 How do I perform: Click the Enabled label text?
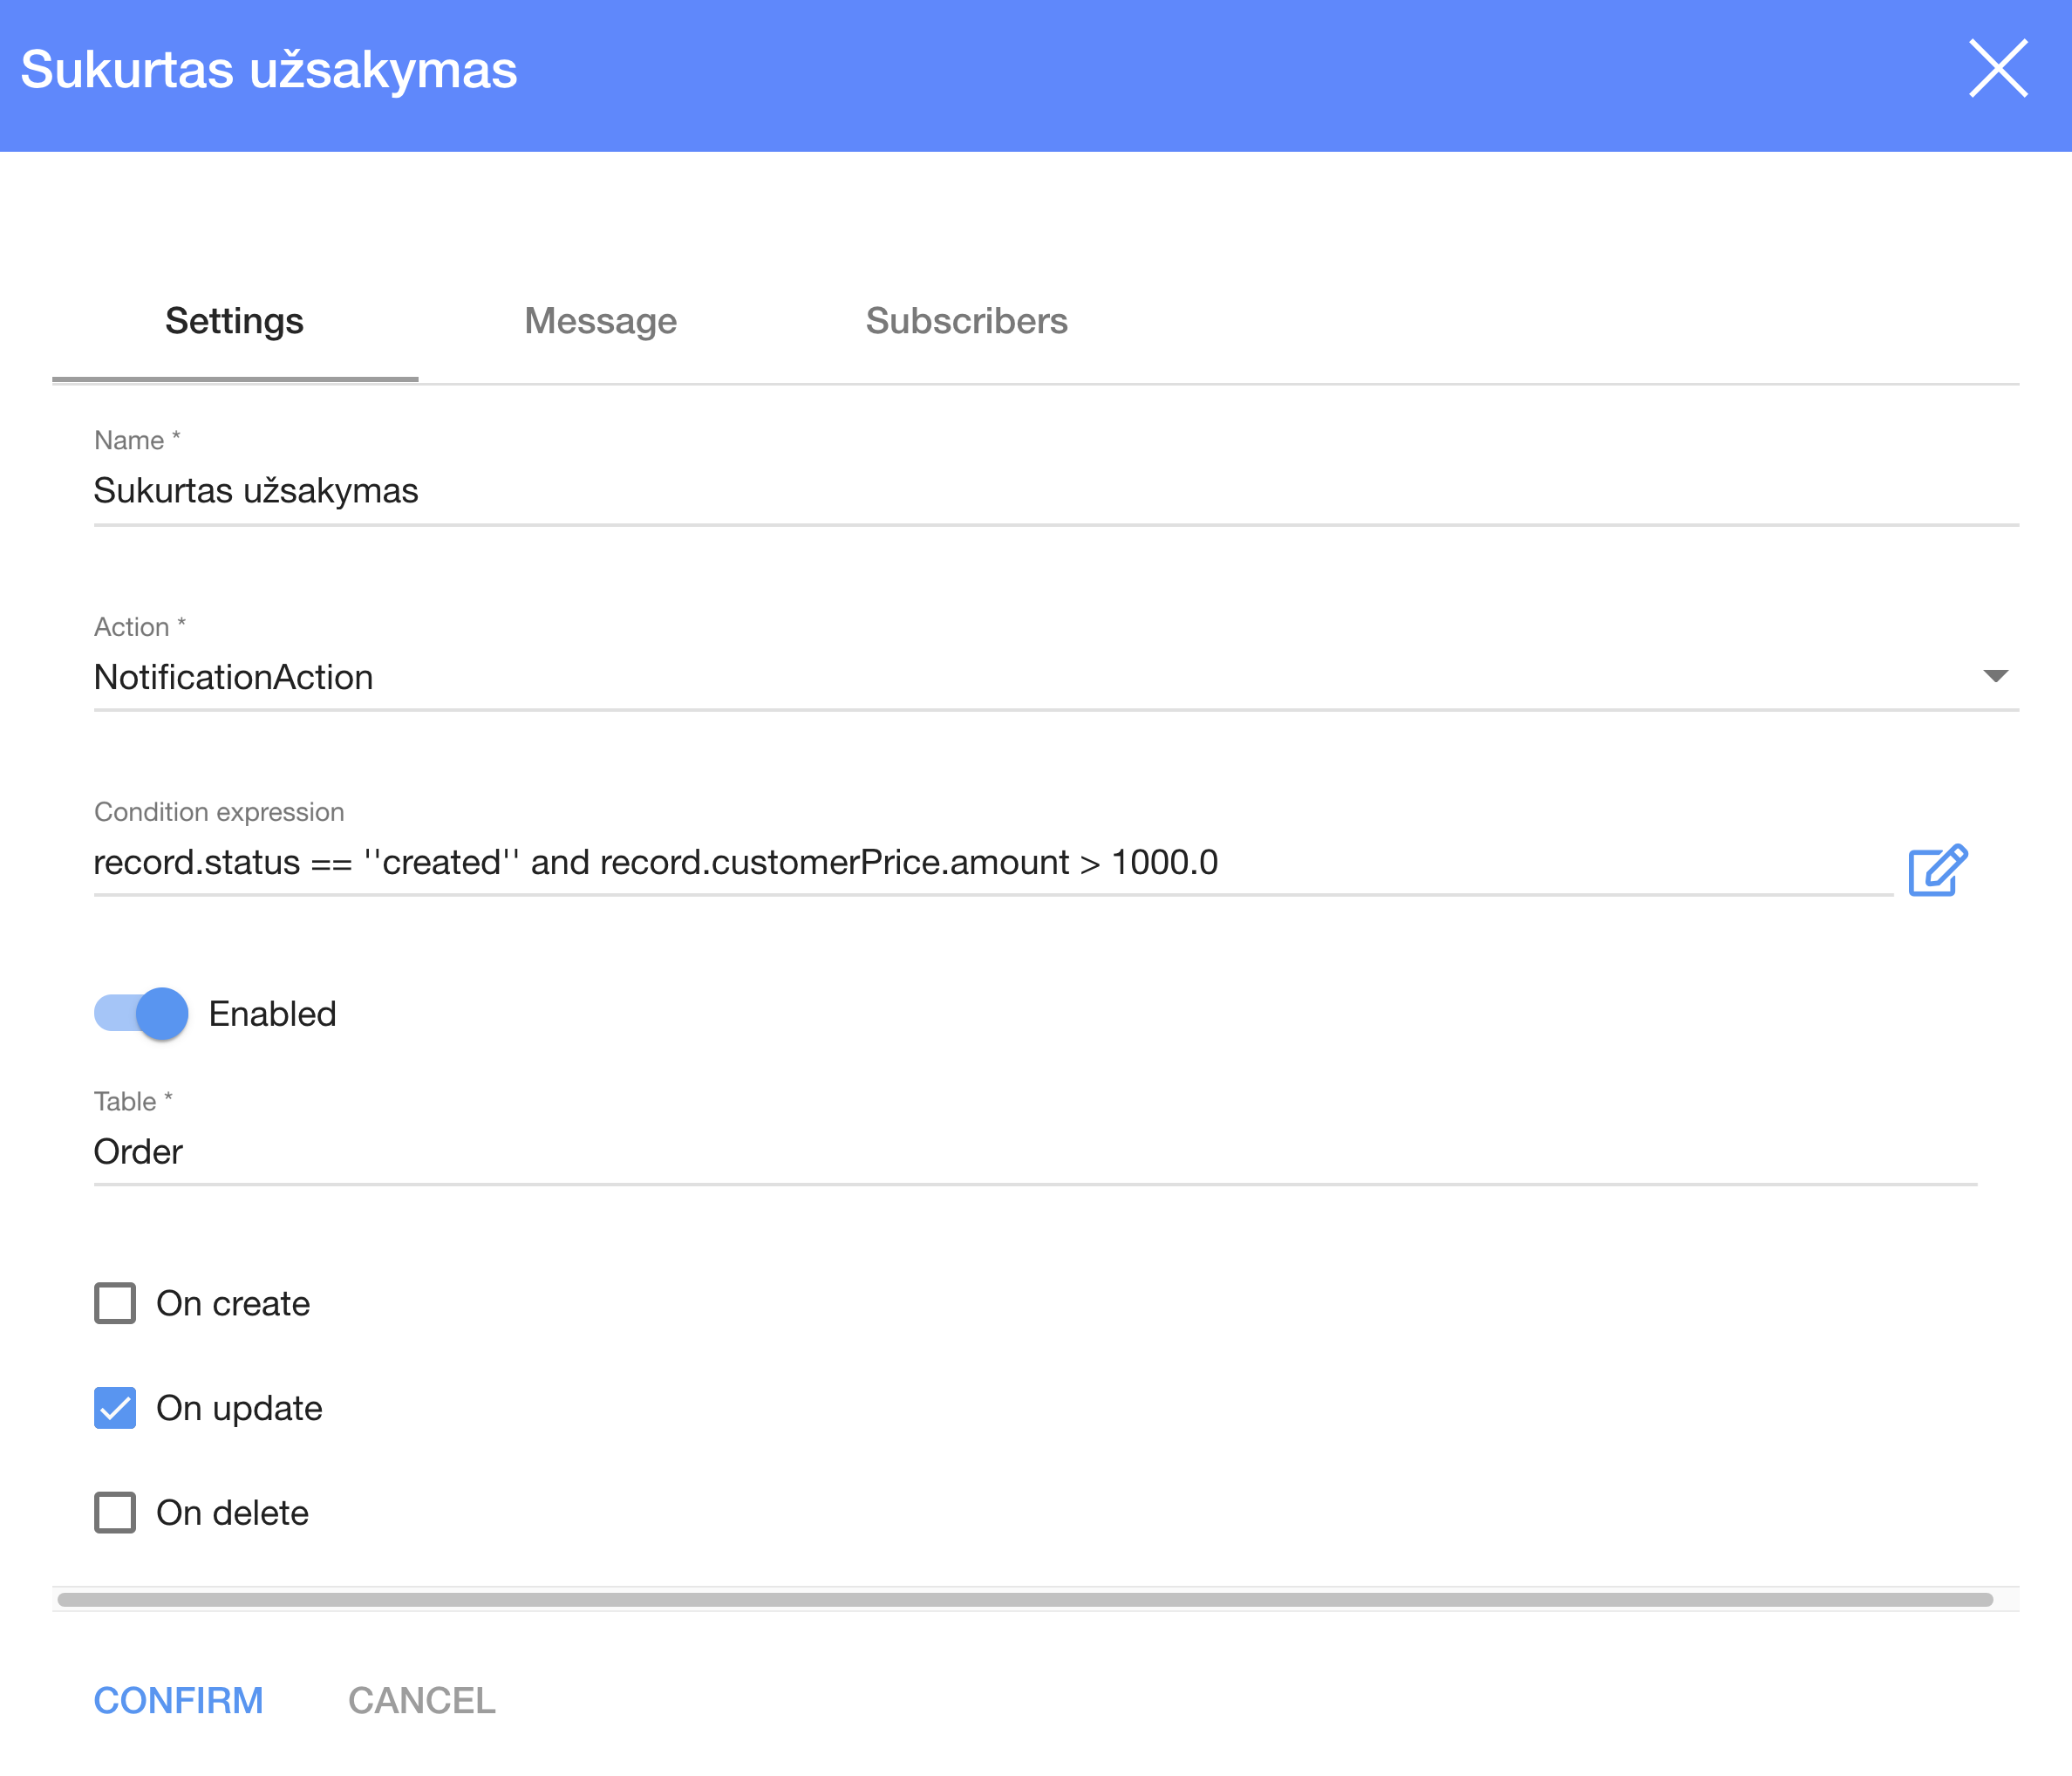pyautogui.click(x=272, y=1014)
